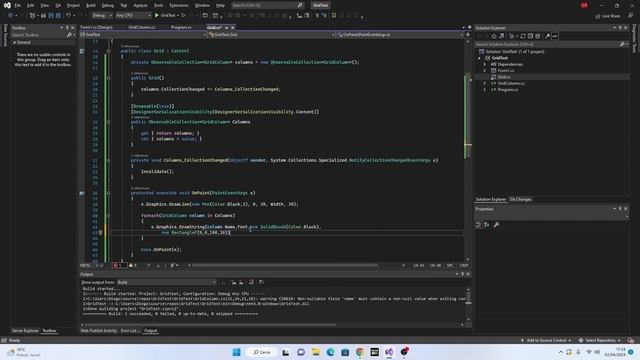Open the Error List tab
This screenshot has height=360, width=640.
pos(130,331)
